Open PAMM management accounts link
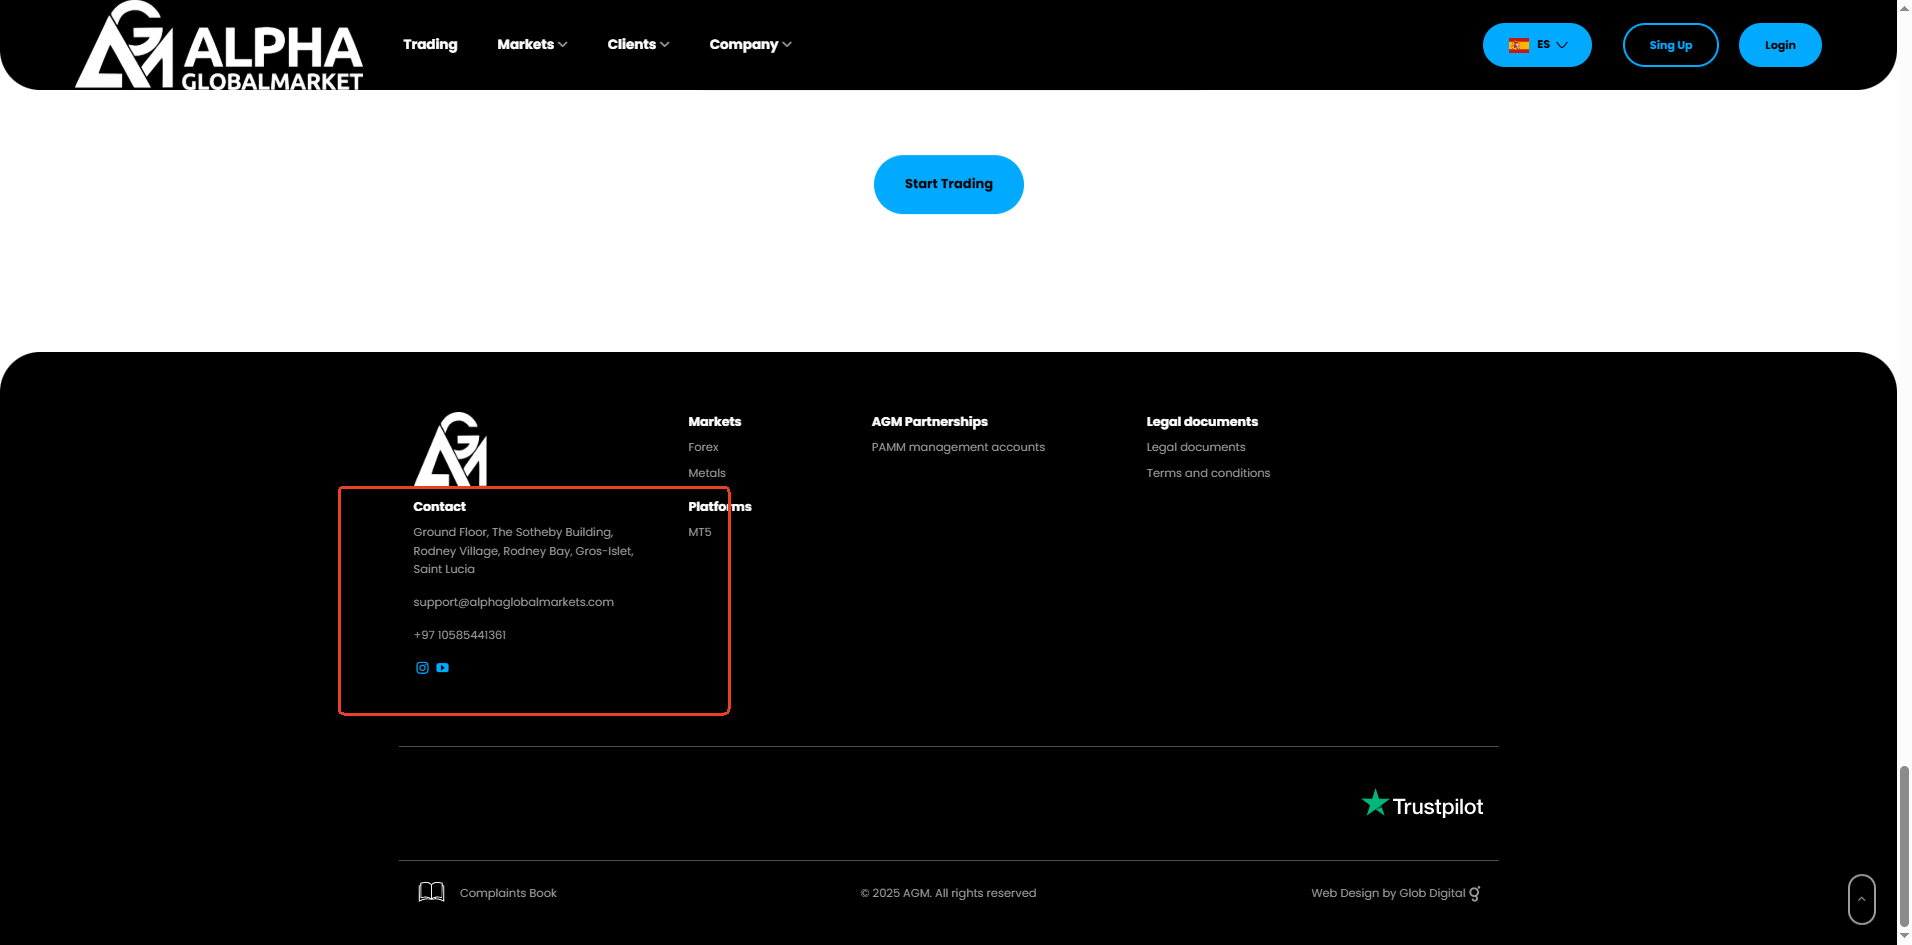The width and height of the screenshot is (1912, 945). pyautogui.click(x=957, y=447)
